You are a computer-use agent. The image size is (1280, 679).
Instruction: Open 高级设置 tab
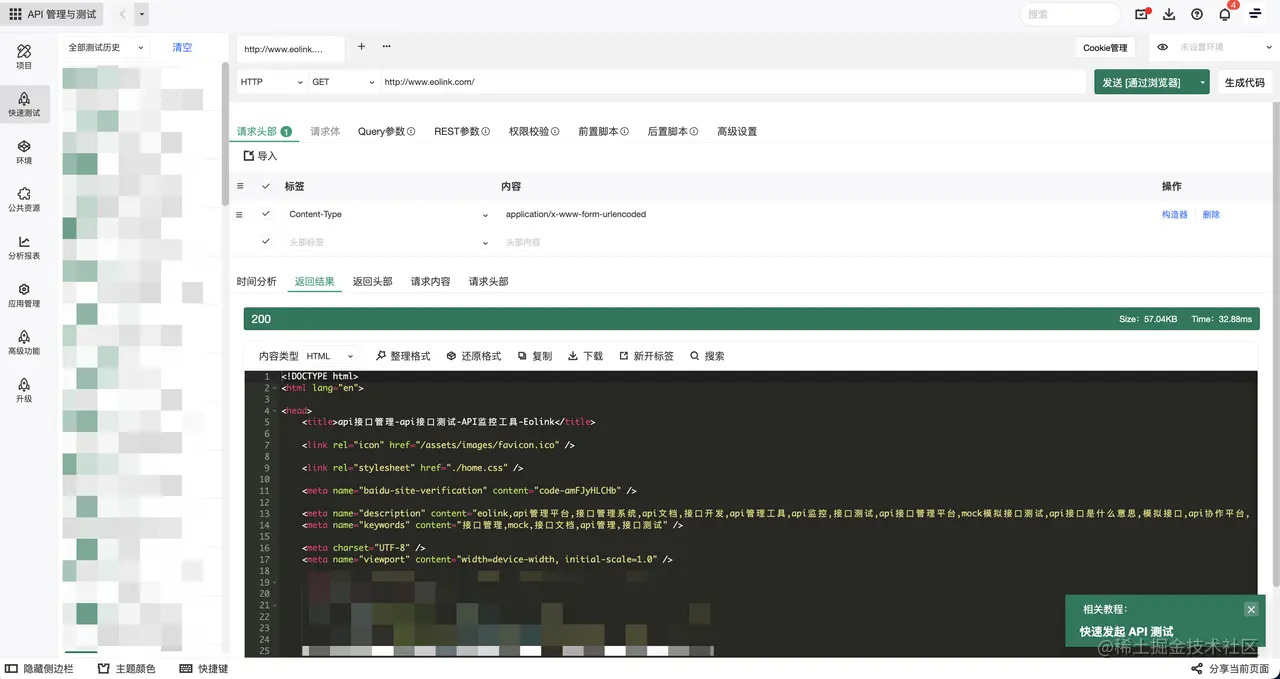click(x=737, y=131)
